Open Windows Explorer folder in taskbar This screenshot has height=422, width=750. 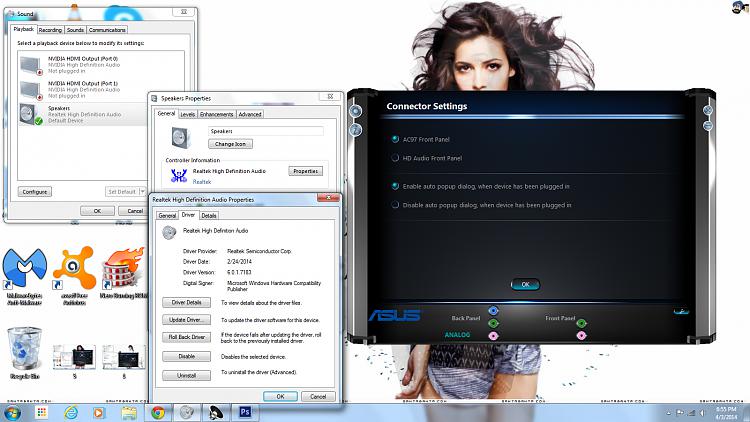click(x=129, y=413)
